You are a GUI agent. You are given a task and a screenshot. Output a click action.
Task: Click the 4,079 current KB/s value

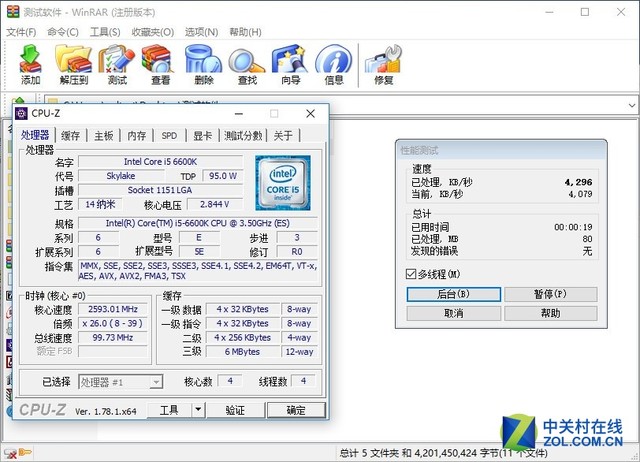(x=580, y=194)
